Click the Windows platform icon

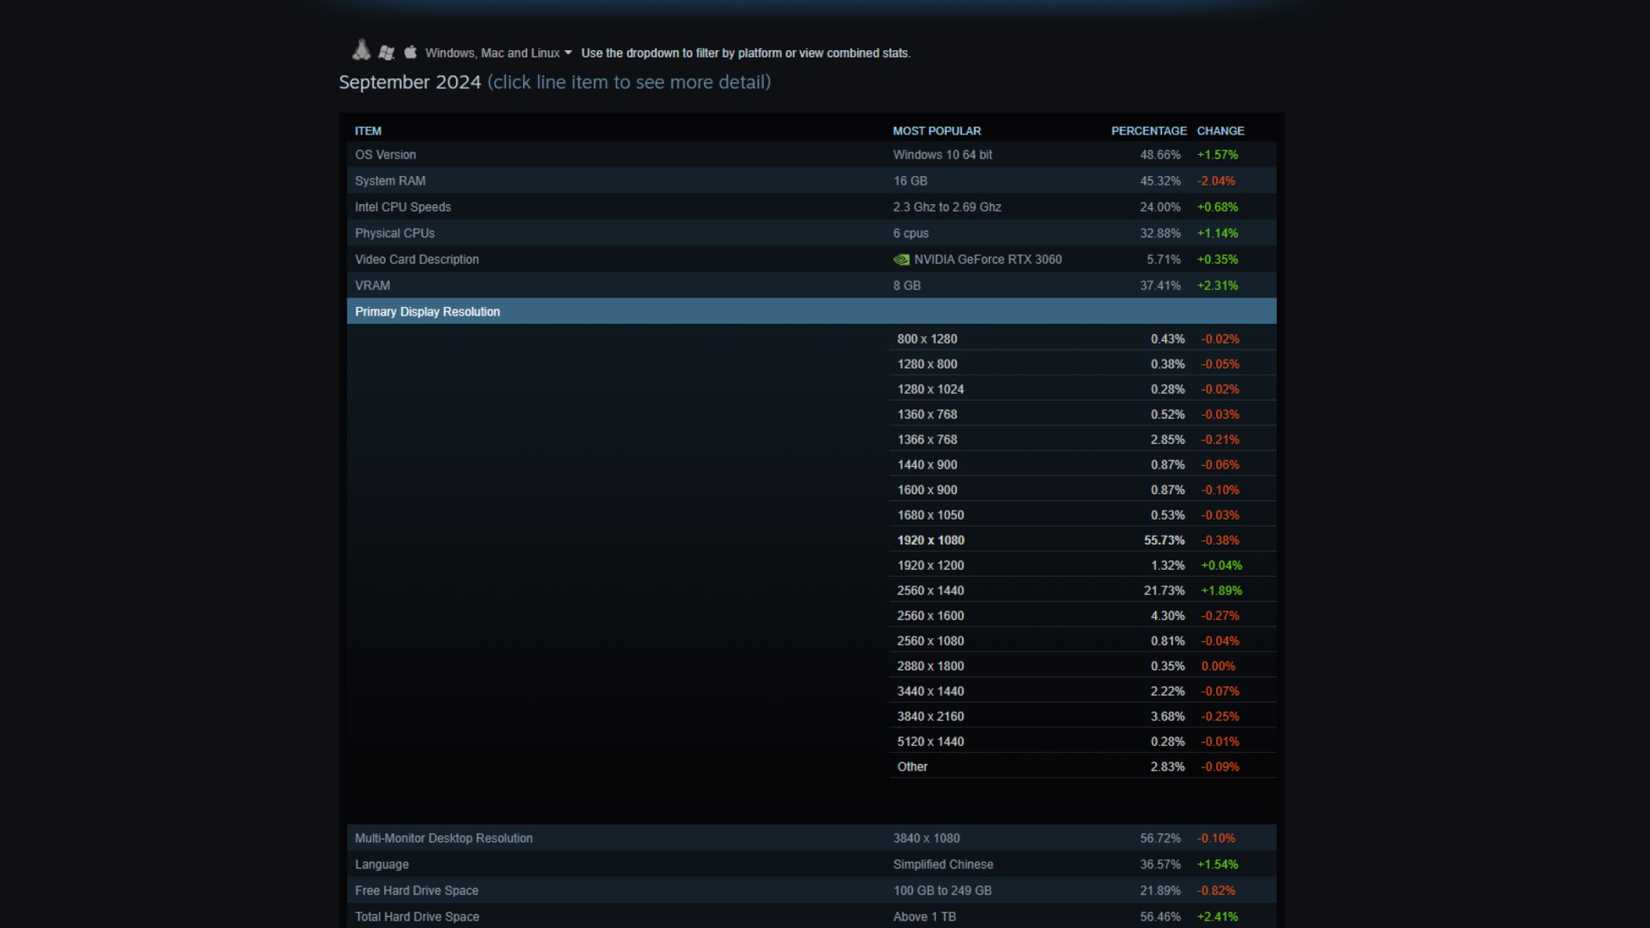386,52
